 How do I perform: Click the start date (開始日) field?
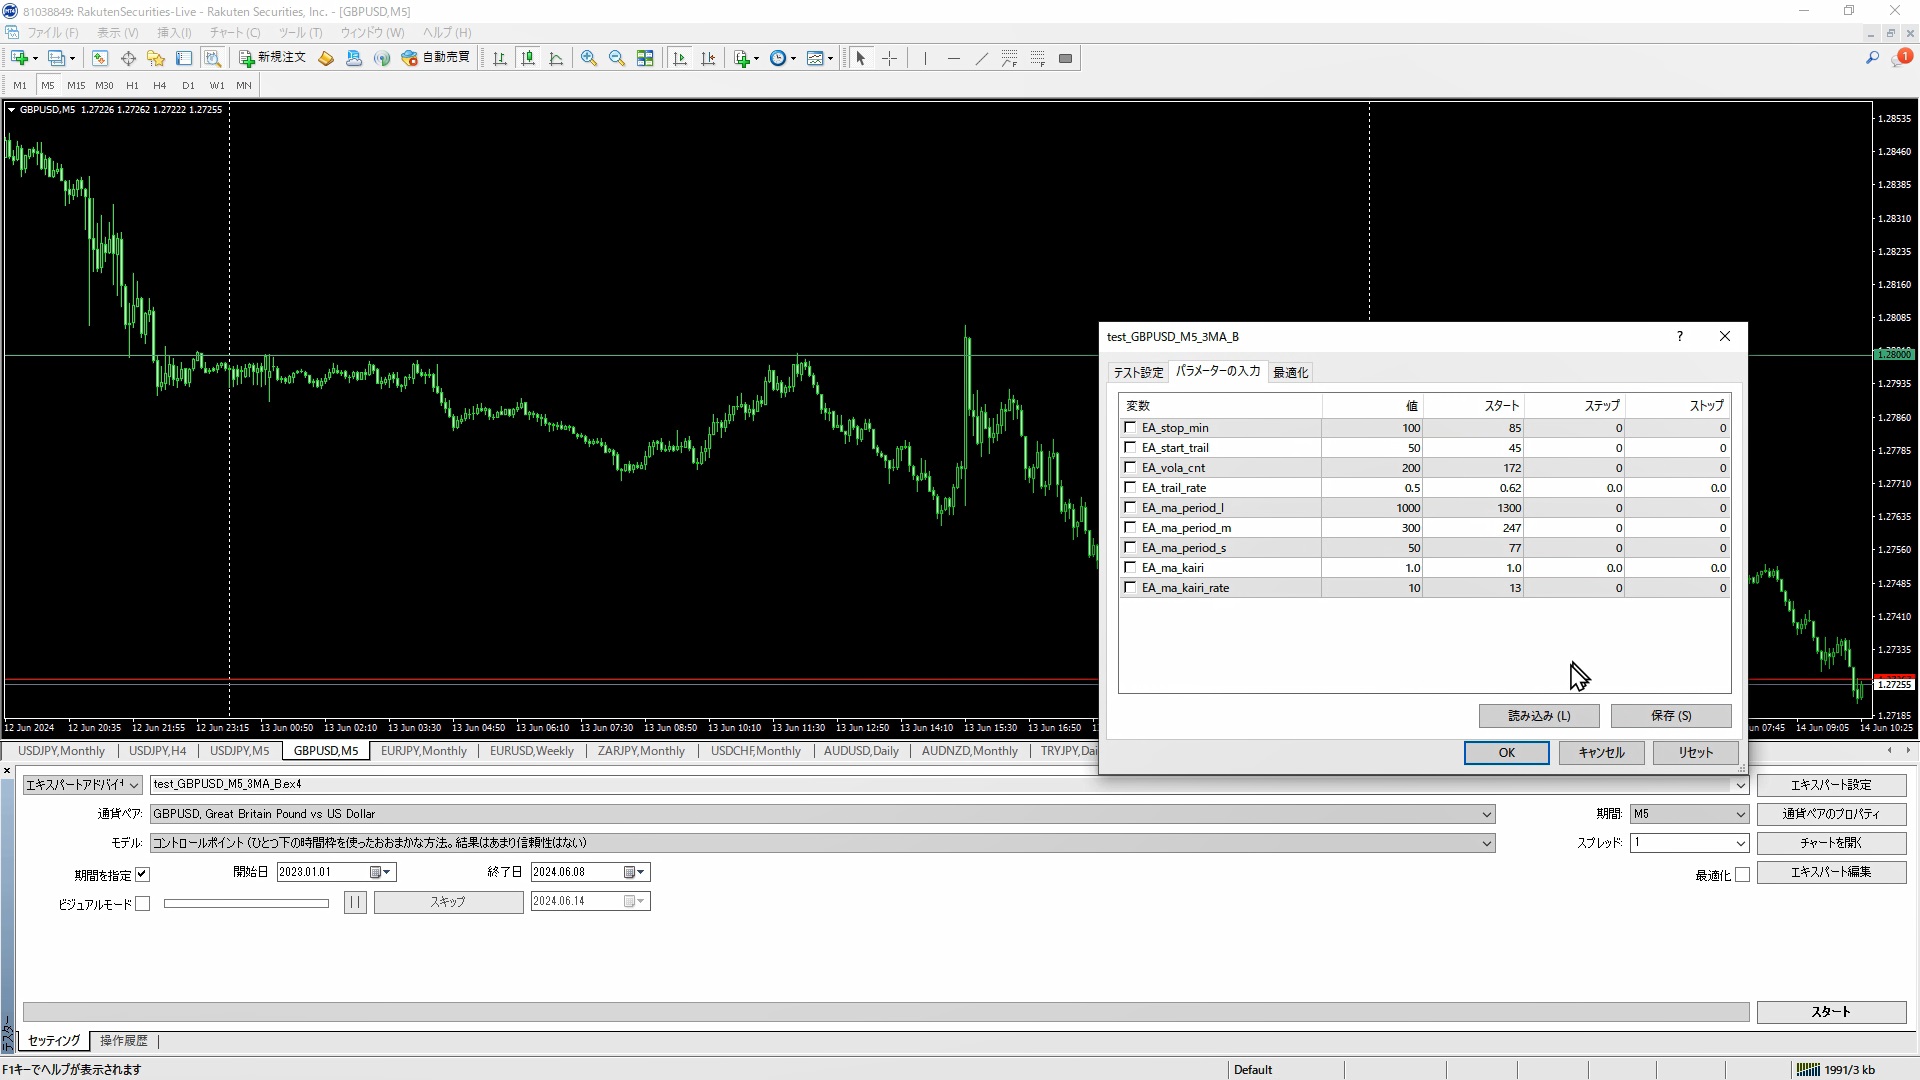pyautogui.click(x=323, y=872)
